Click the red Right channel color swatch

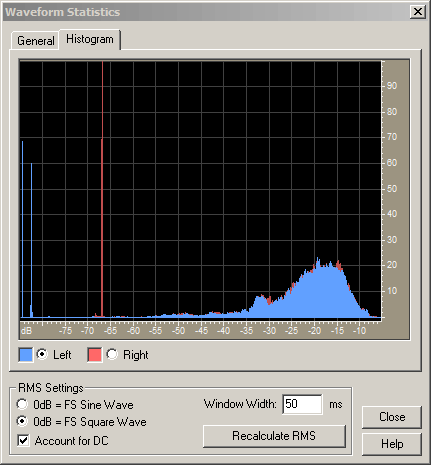point(94,354)
